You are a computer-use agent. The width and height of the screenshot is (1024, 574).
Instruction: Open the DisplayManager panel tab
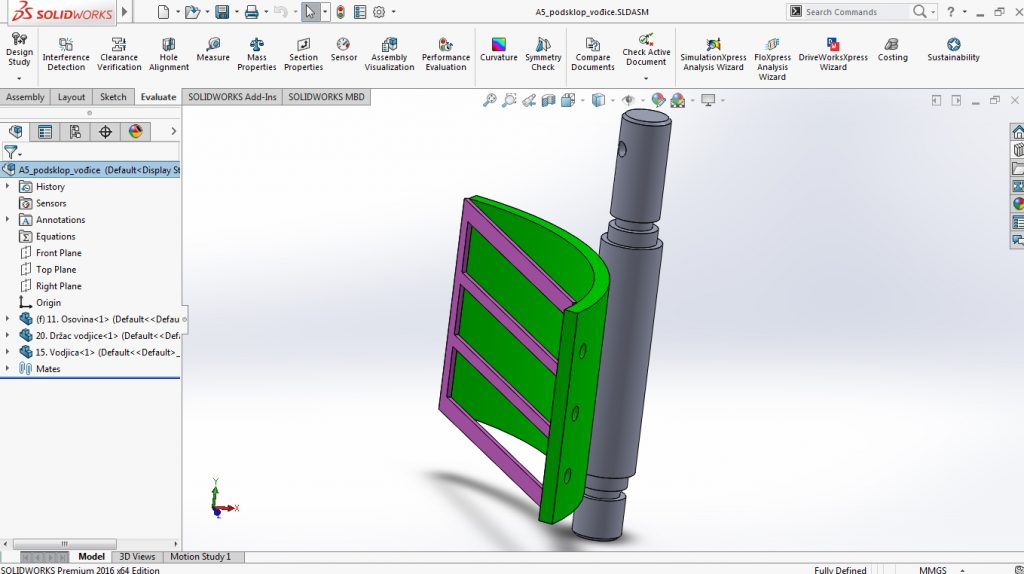[x=135, y=132]
